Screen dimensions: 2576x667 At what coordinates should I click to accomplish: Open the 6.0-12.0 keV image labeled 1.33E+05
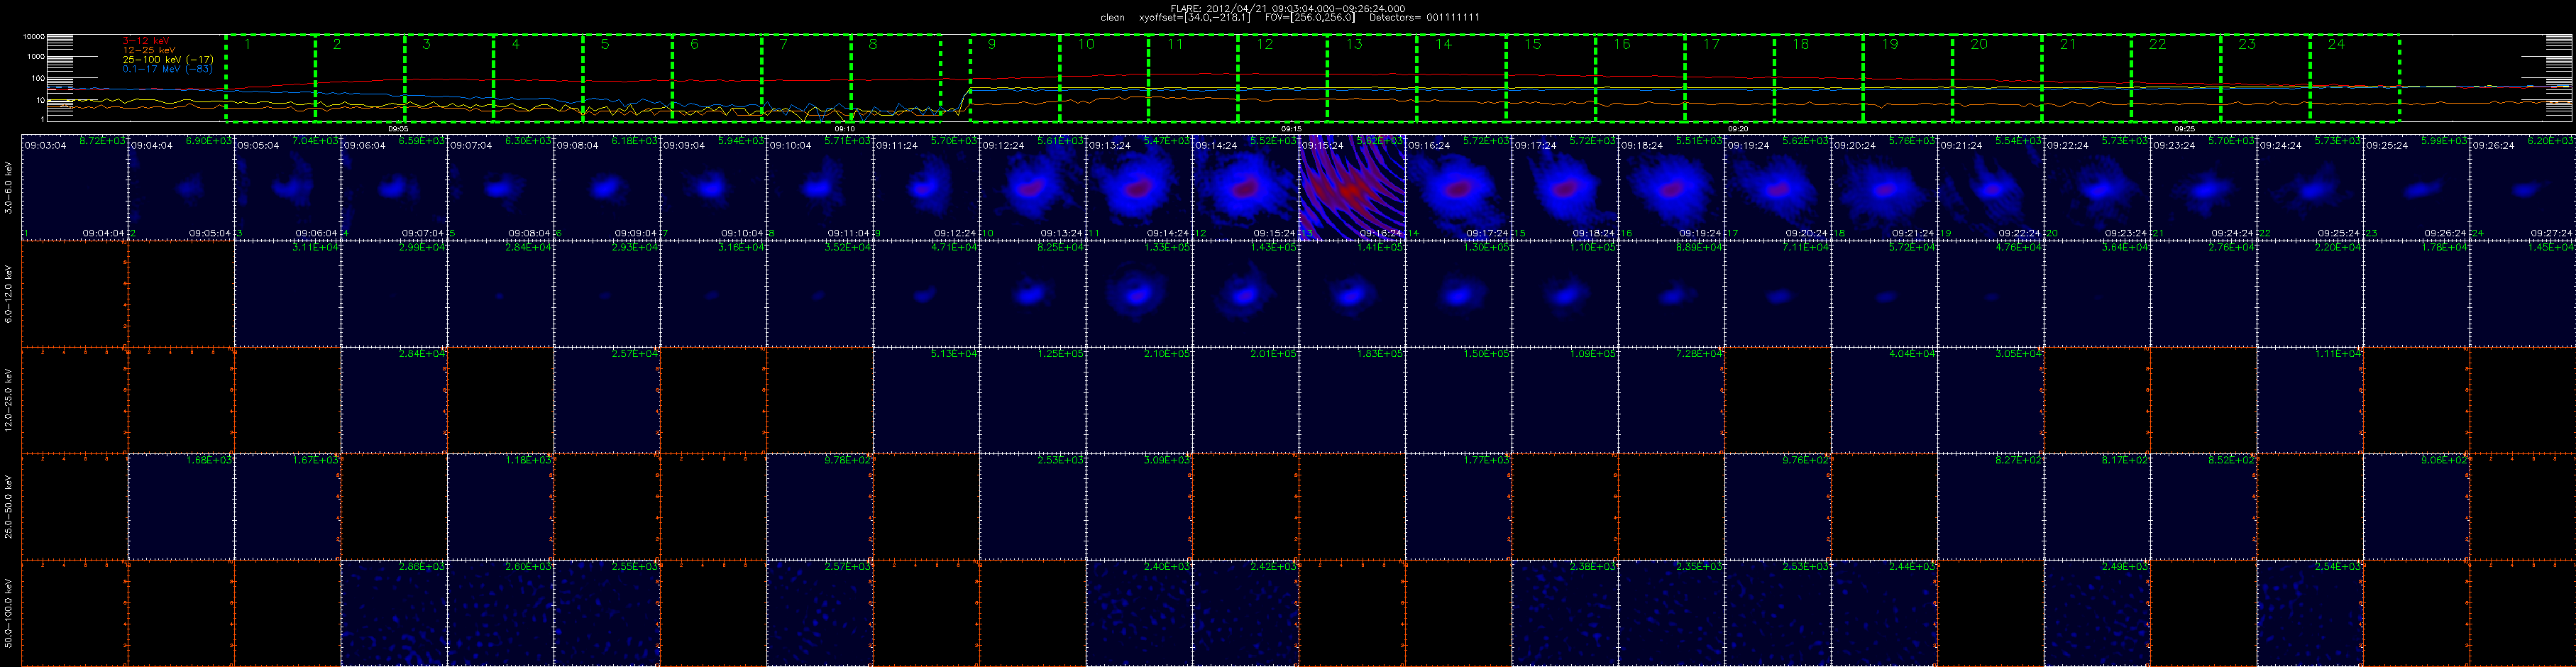tap(1139, 294)
